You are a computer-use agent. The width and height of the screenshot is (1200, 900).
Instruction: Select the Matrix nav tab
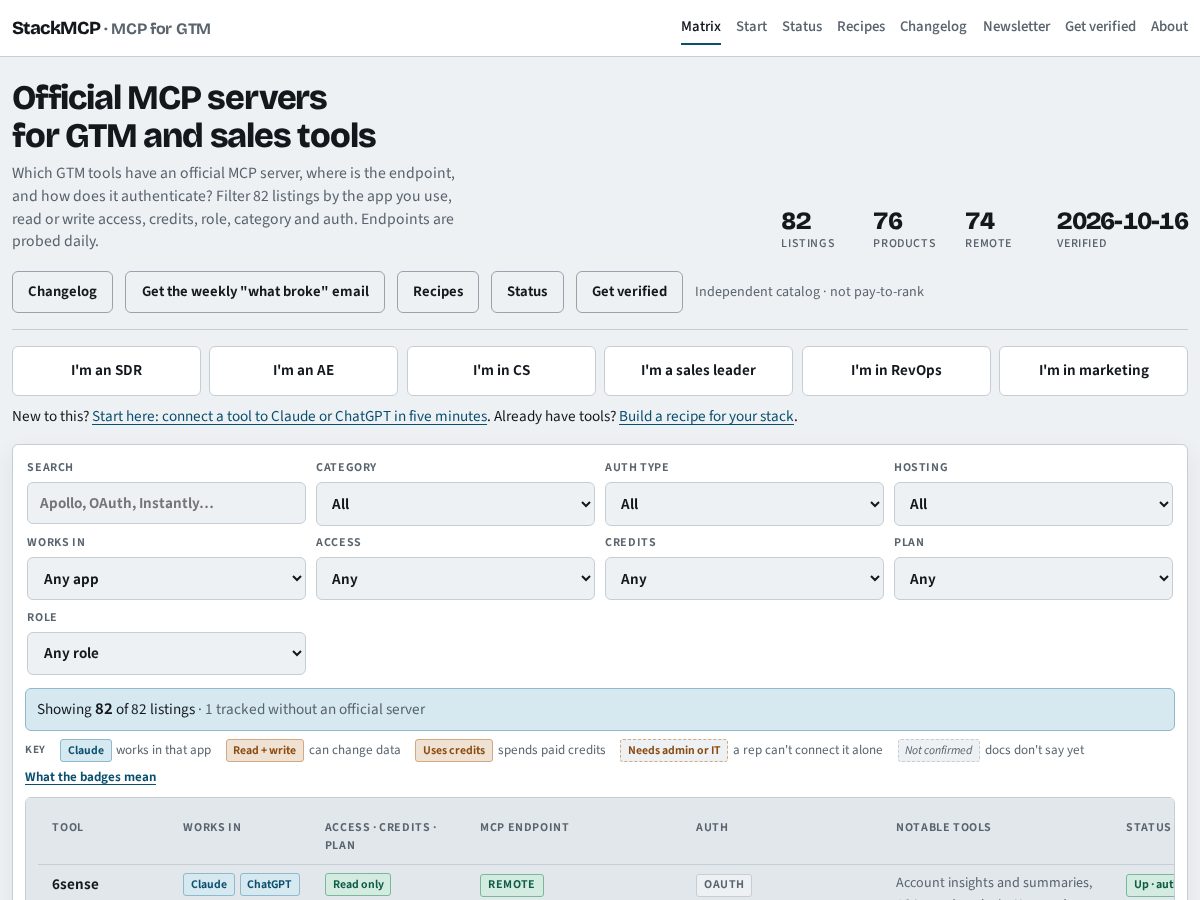click(701, 27)
